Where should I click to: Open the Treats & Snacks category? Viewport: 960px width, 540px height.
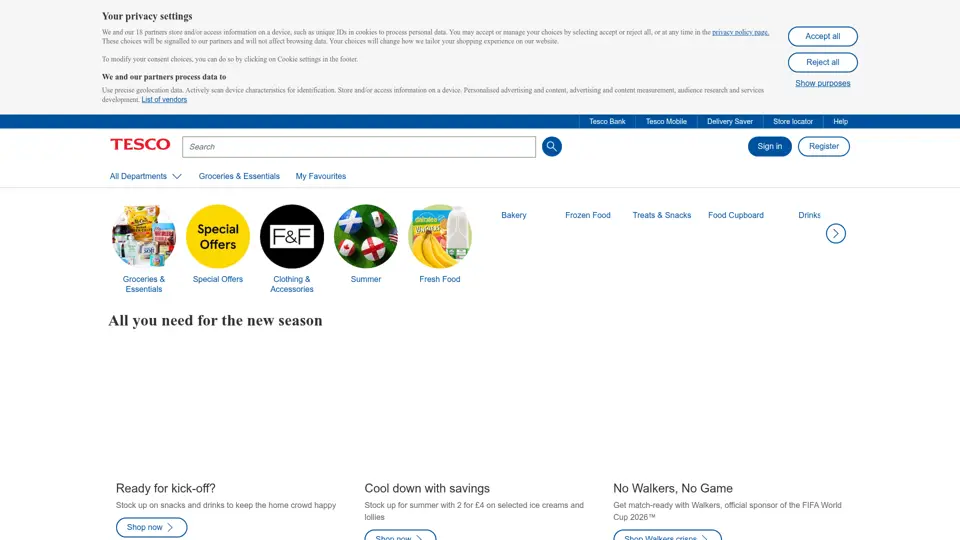click(x=662, y=216)
